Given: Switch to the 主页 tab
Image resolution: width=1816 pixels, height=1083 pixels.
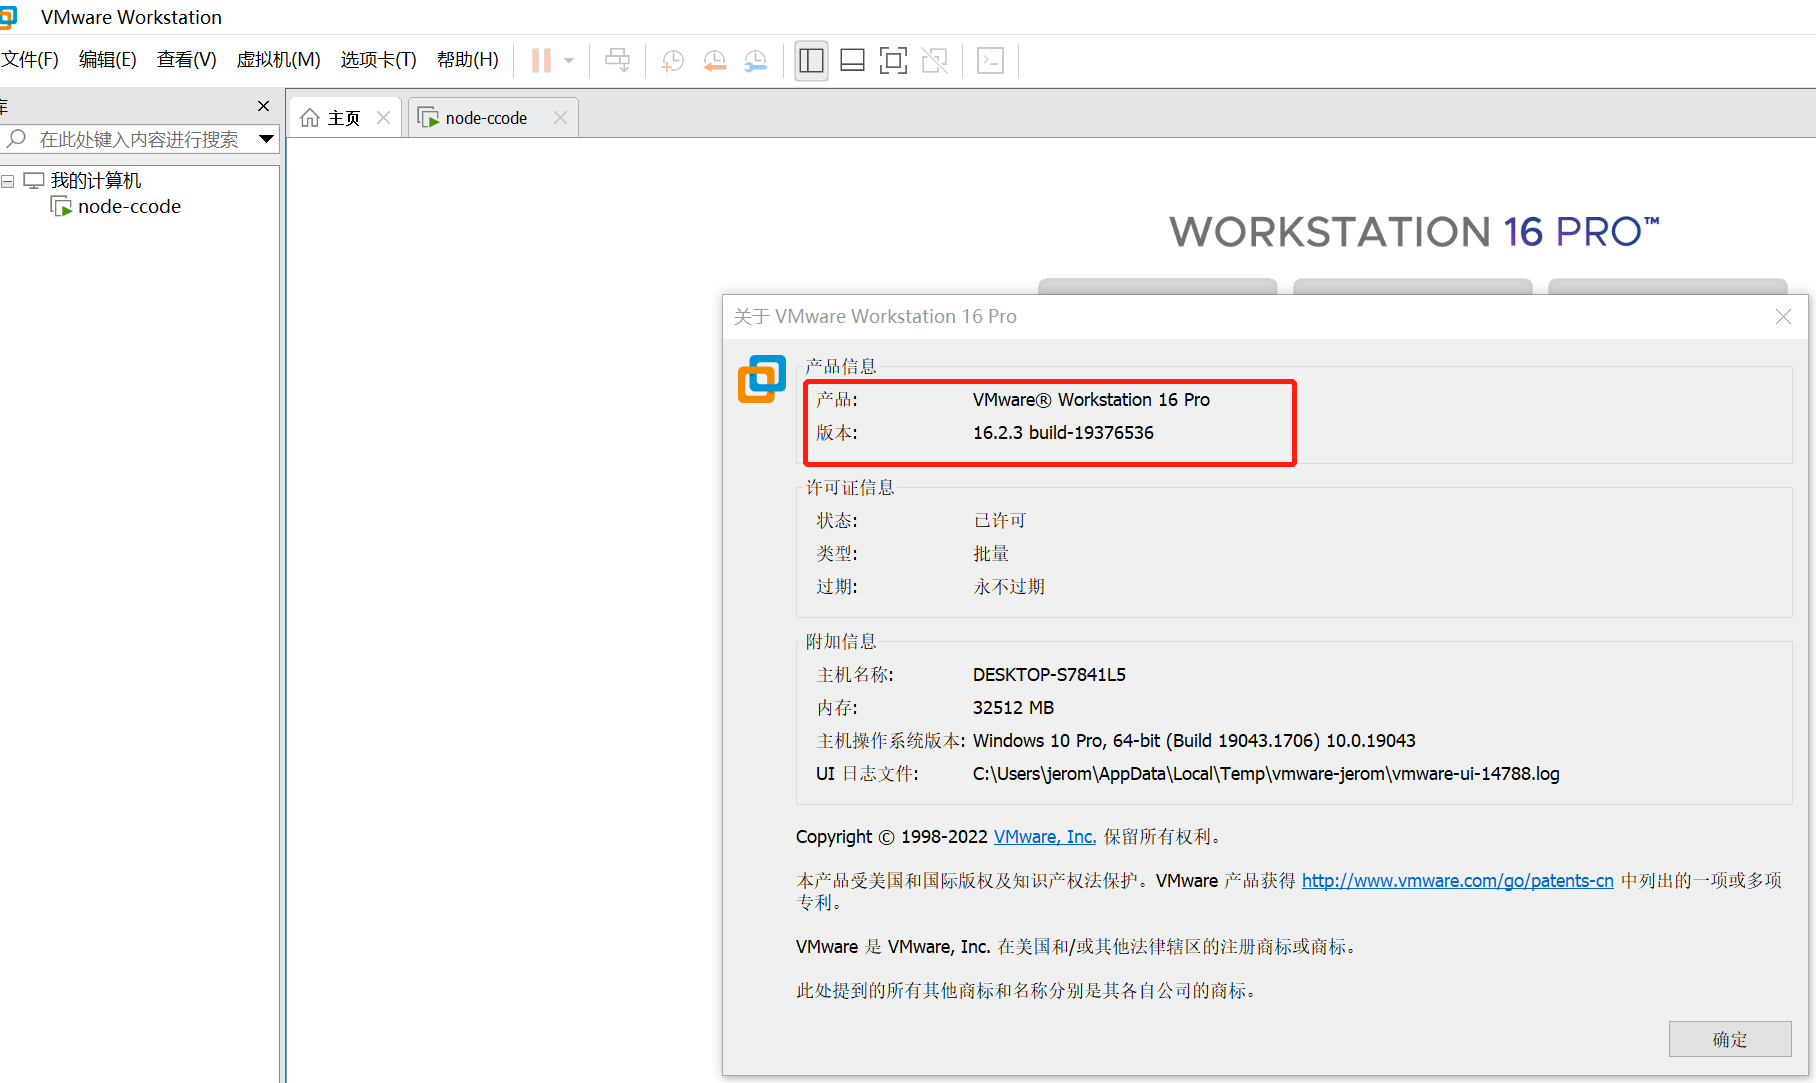Looking at the screenshot, I should pos(343,118).
